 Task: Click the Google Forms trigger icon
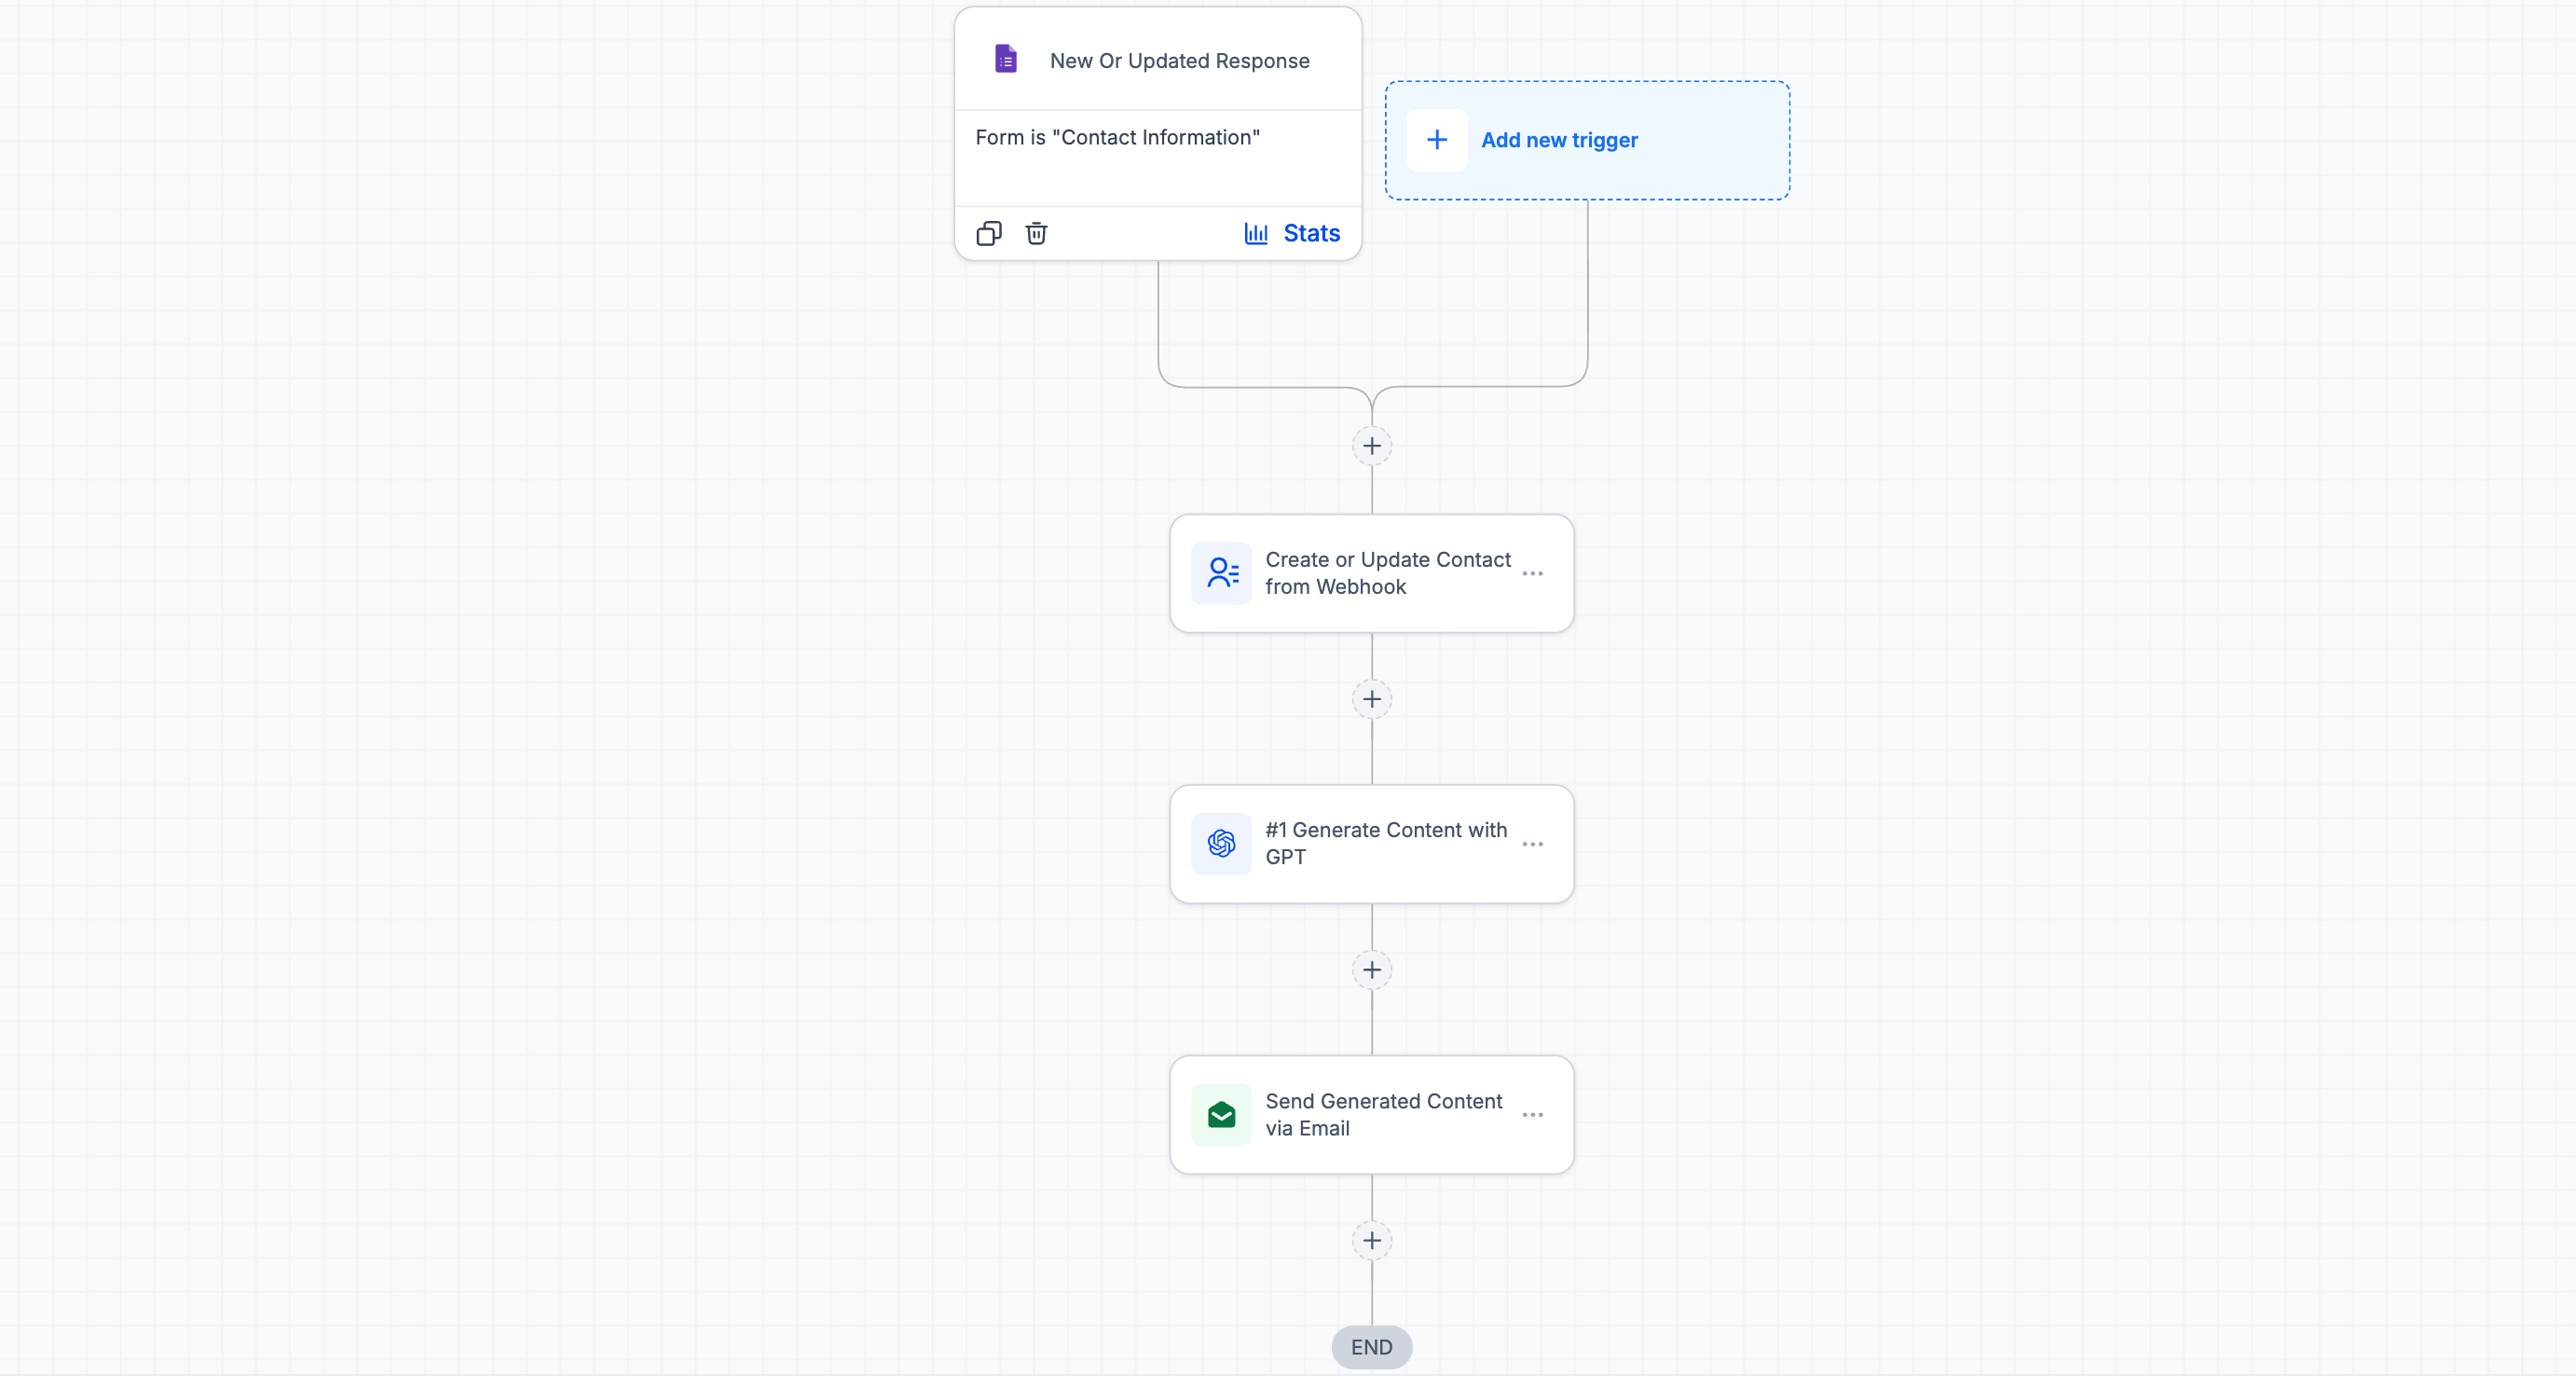click(1006, 59)
